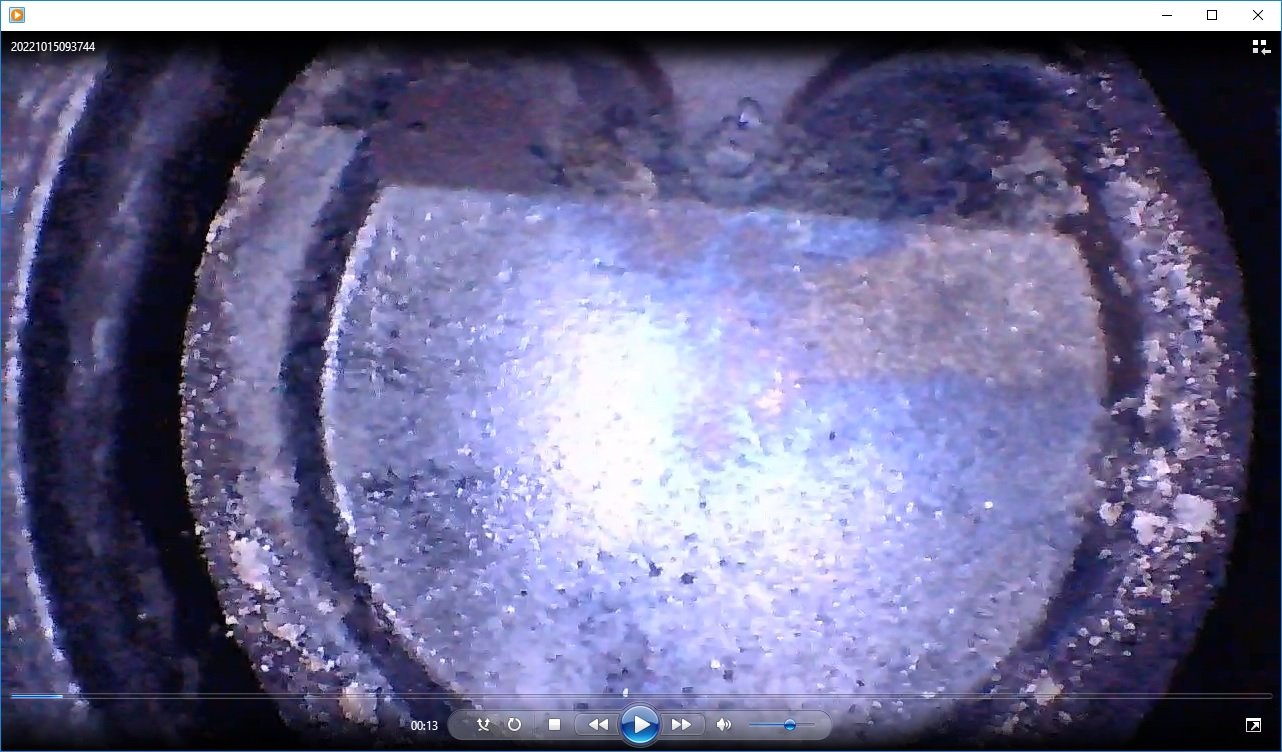Screen dimensions: 1282x752
Task: Minimize the media player window
Action: (x=1166, y=15)
